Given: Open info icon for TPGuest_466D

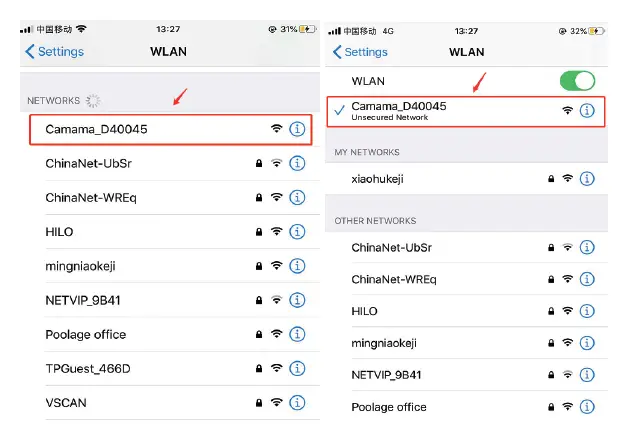Looking at the screenshot, I should pyautogui.click(x=297, y=368).
